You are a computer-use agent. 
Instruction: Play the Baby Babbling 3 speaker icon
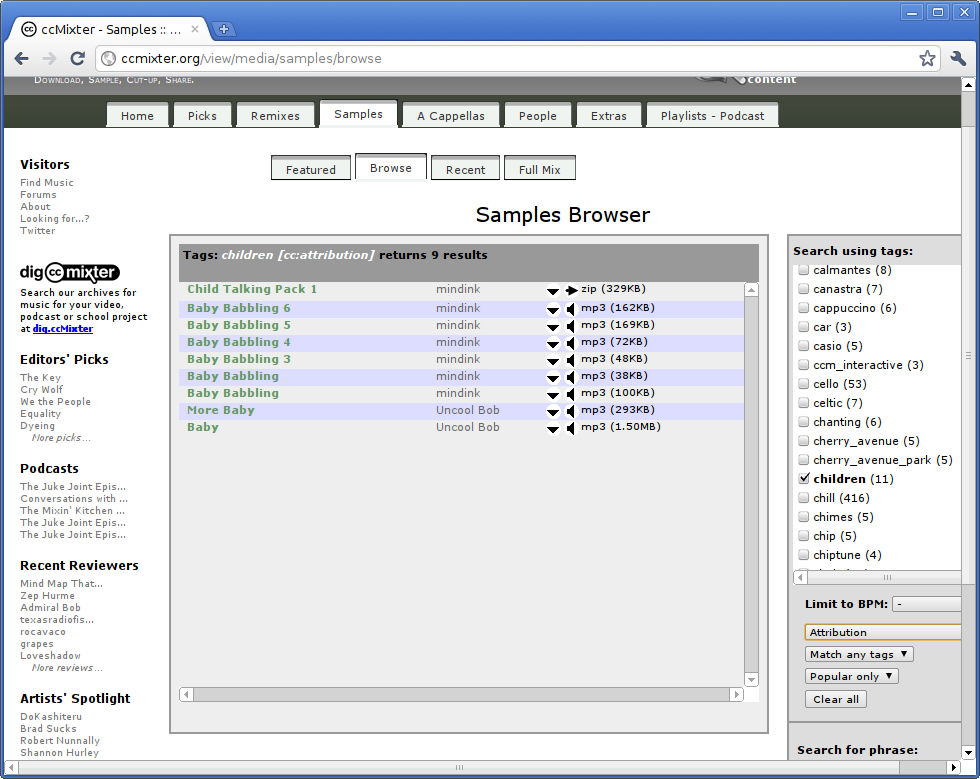(570, 359)
